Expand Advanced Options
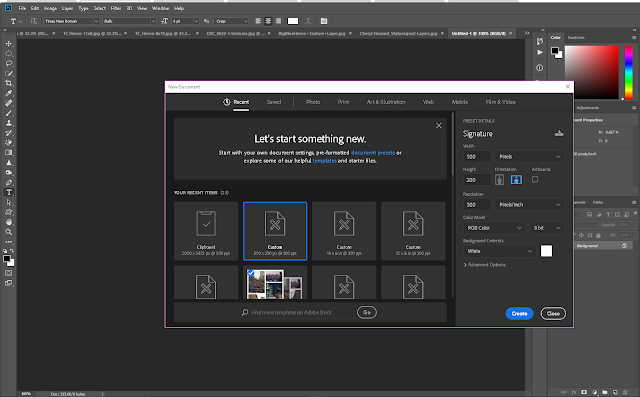 click(484, 265)
